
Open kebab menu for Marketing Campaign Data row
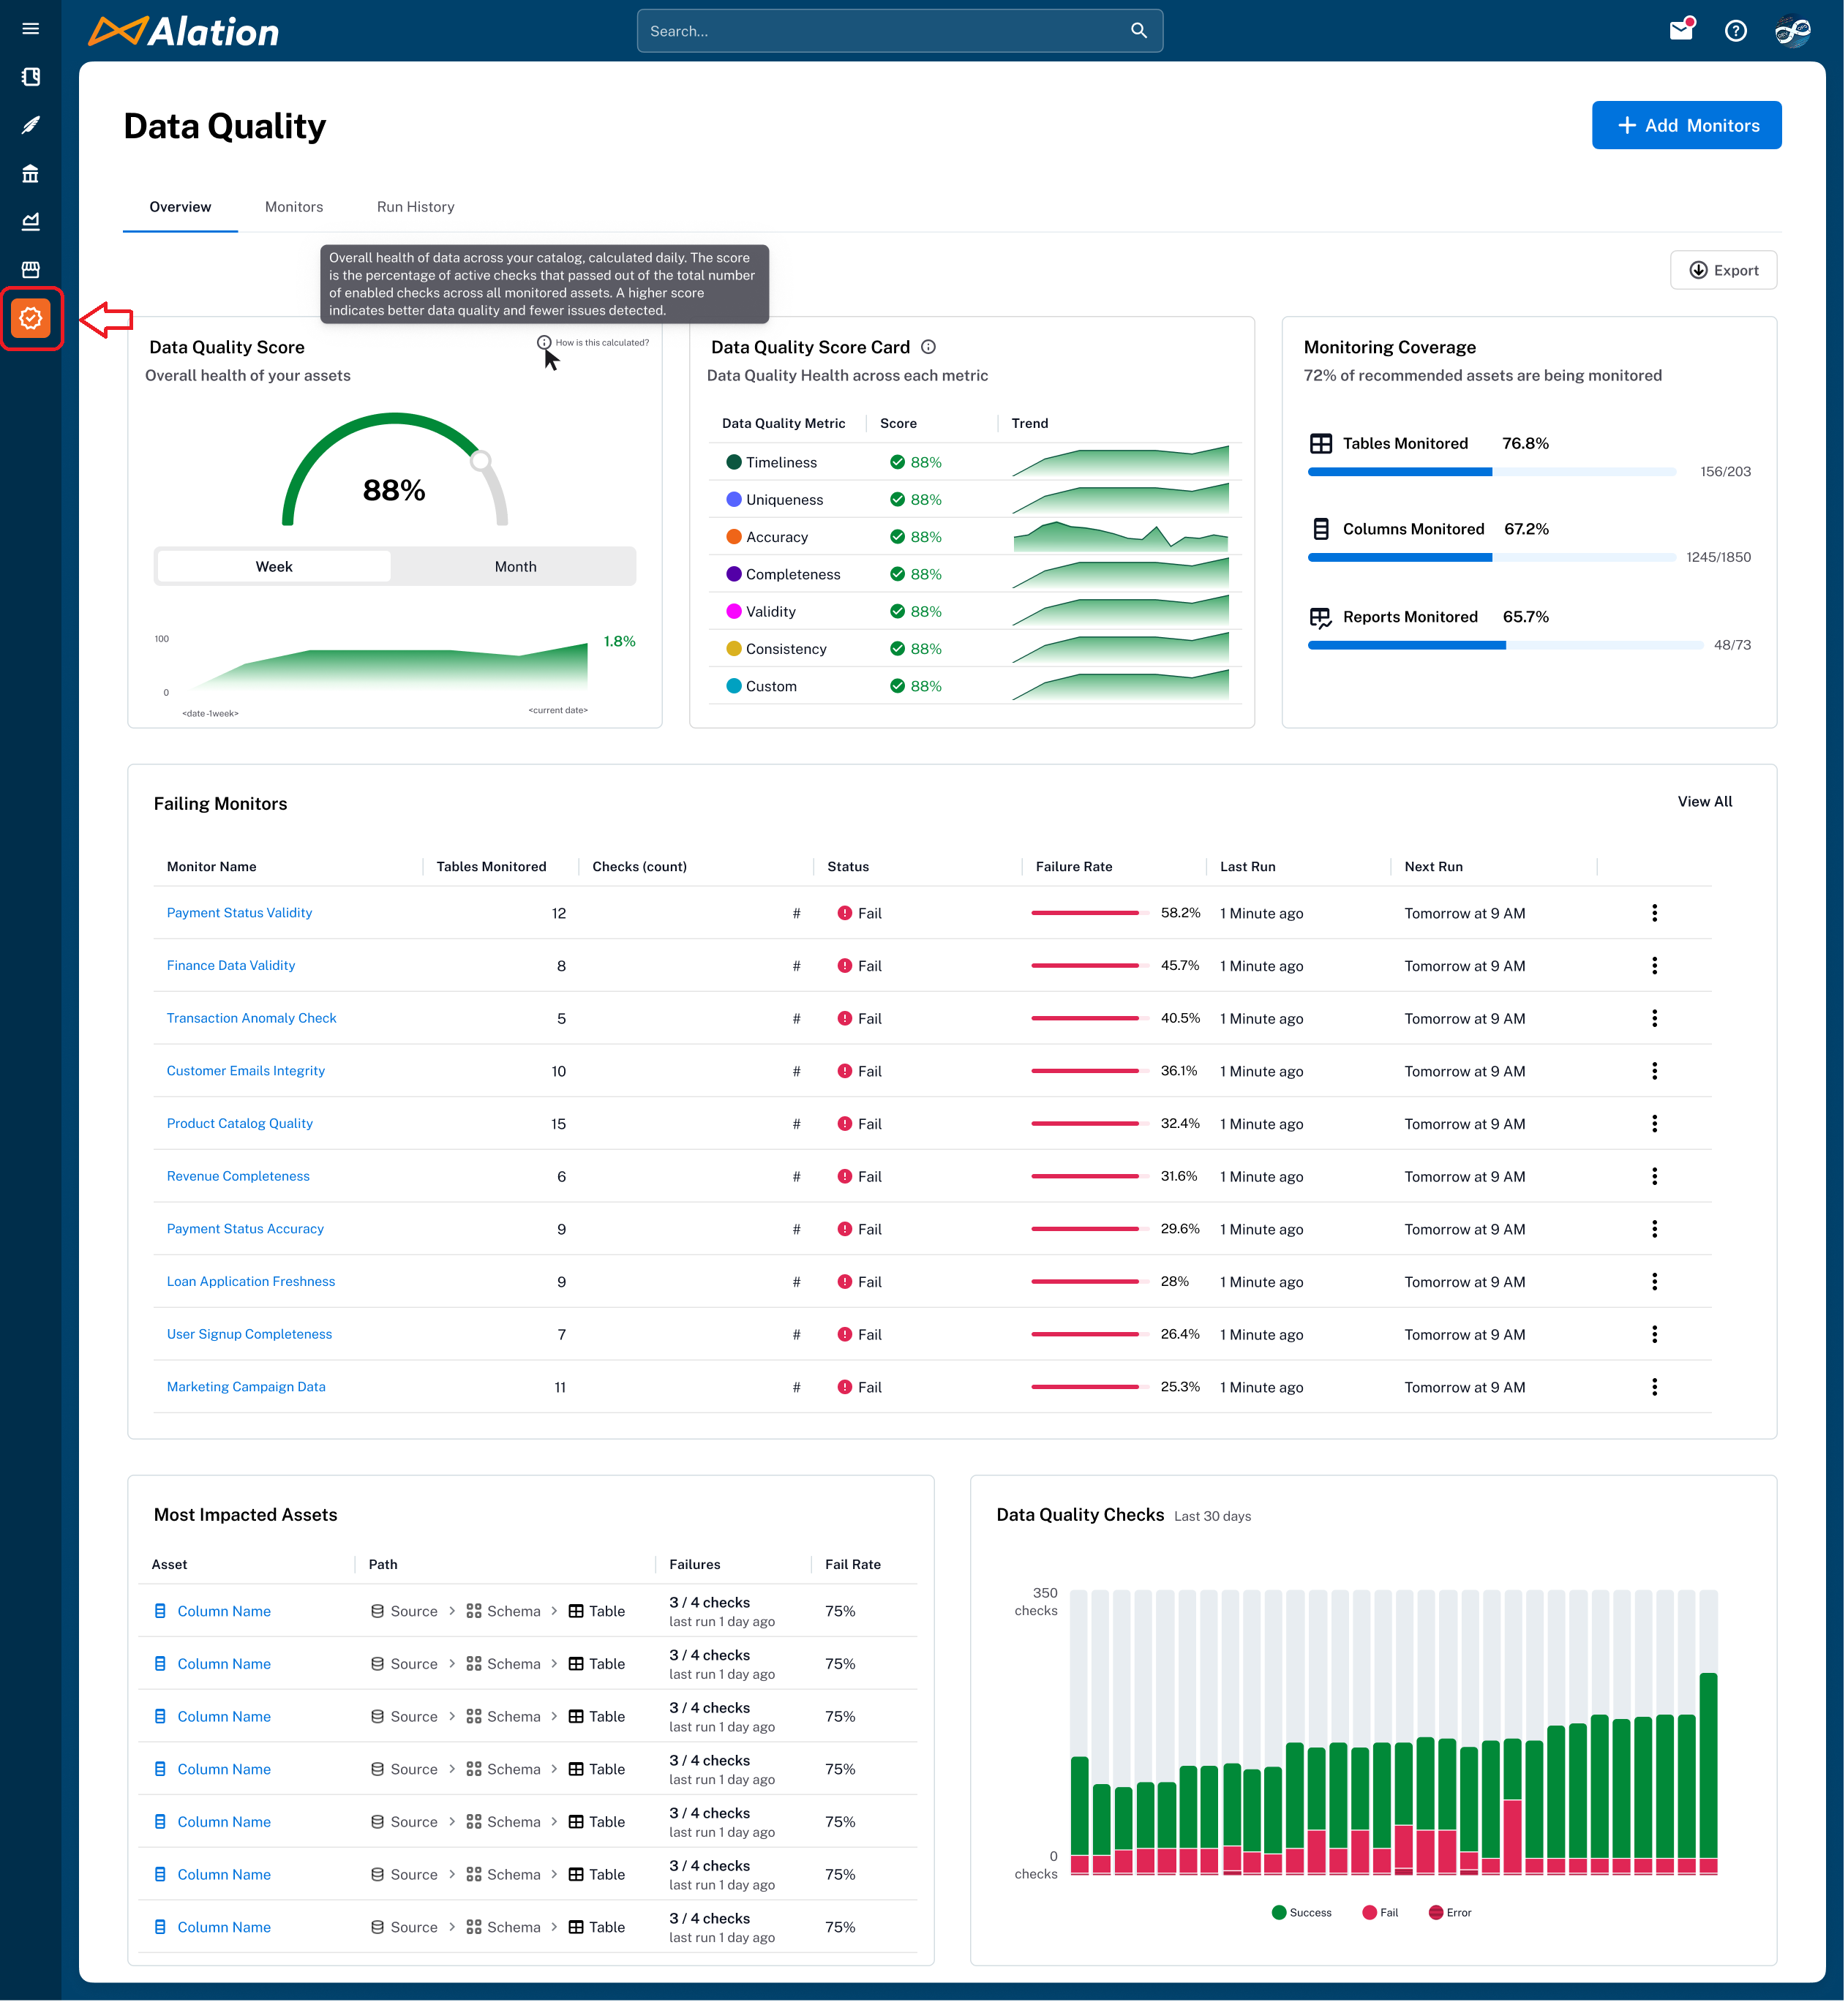pyautogui.click(x=1654, y=1387)
